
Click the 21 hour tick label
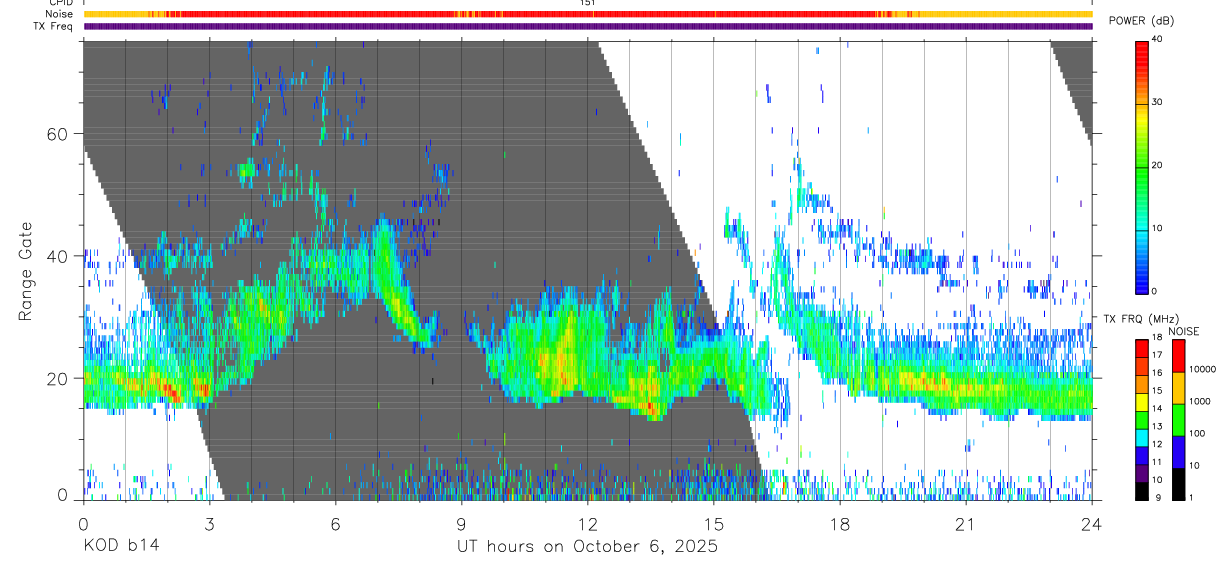pyautogui.click(x=966, y=524)
